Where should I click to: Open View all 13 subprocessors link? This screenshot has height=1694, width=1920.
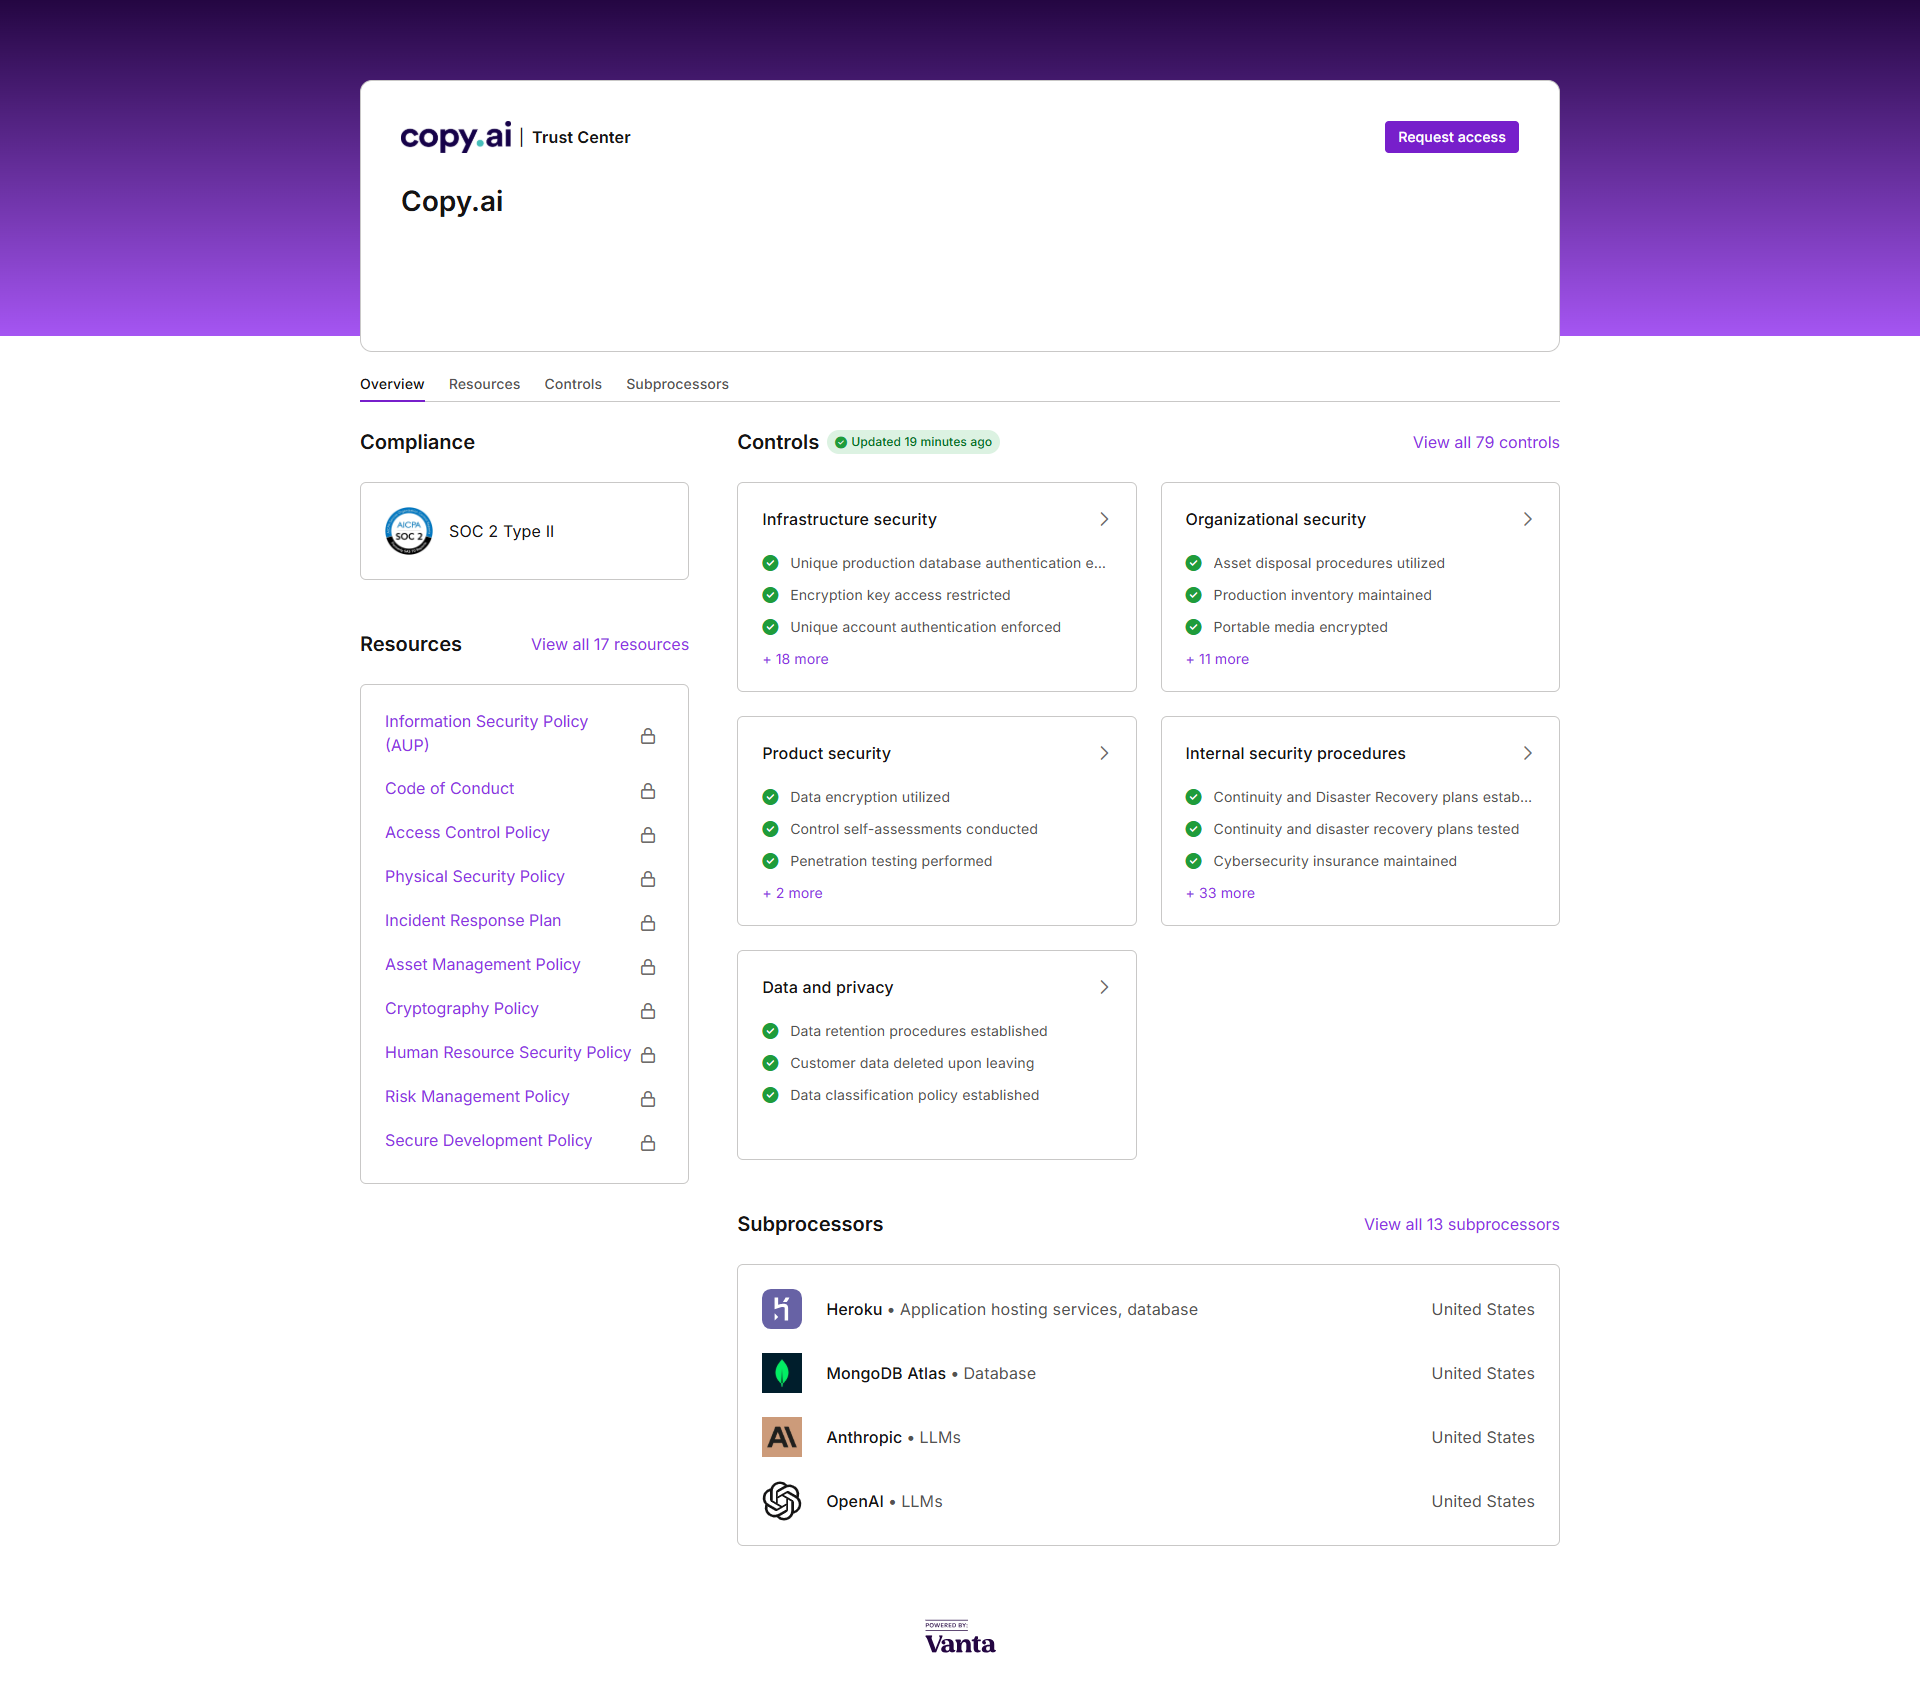pyautogui.click(x=1462, y=1224)
